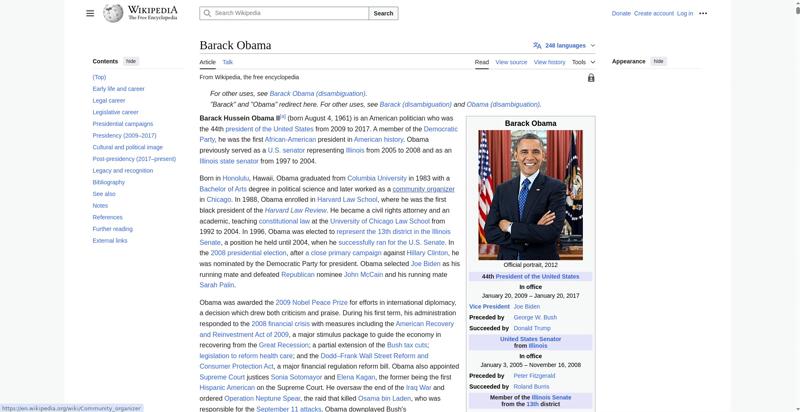Image resolution: width=800 pixels, height=412 pixels.
Task: Open Barack Obama (disambiguation) link
Action: point(317,94)
